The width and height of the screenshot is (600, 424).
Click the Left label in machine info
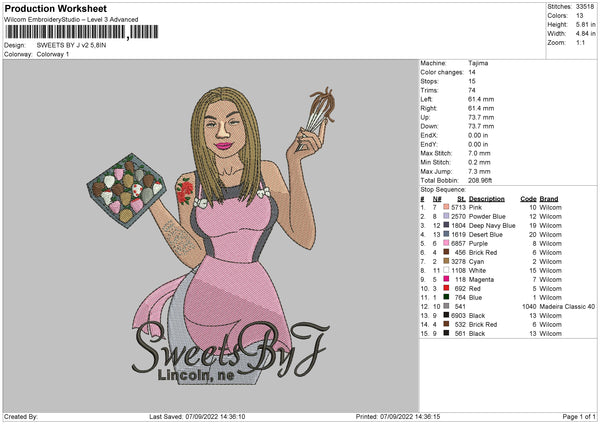click(x=426, y=99)
